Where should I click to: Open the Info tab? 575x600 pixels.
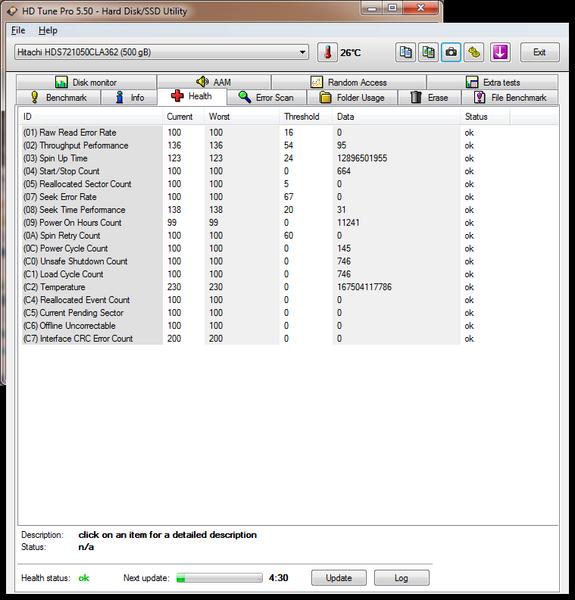129,98
